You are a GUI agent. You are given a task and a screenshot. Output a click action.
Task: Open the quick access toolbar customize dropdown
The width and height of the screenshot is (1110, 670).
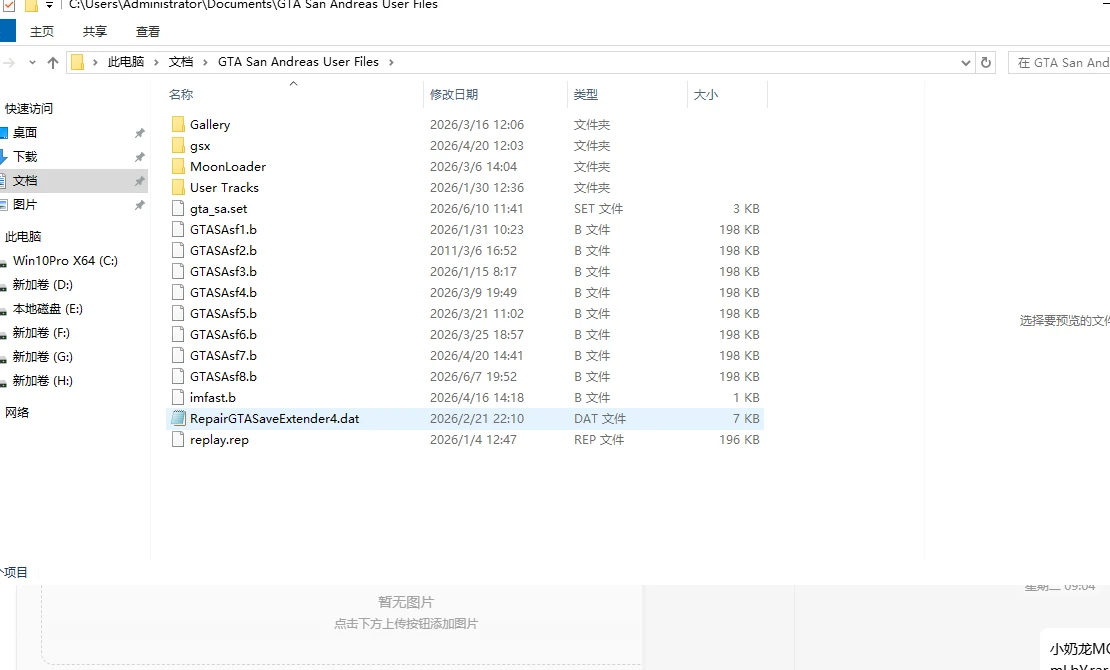tap(50, 5)
